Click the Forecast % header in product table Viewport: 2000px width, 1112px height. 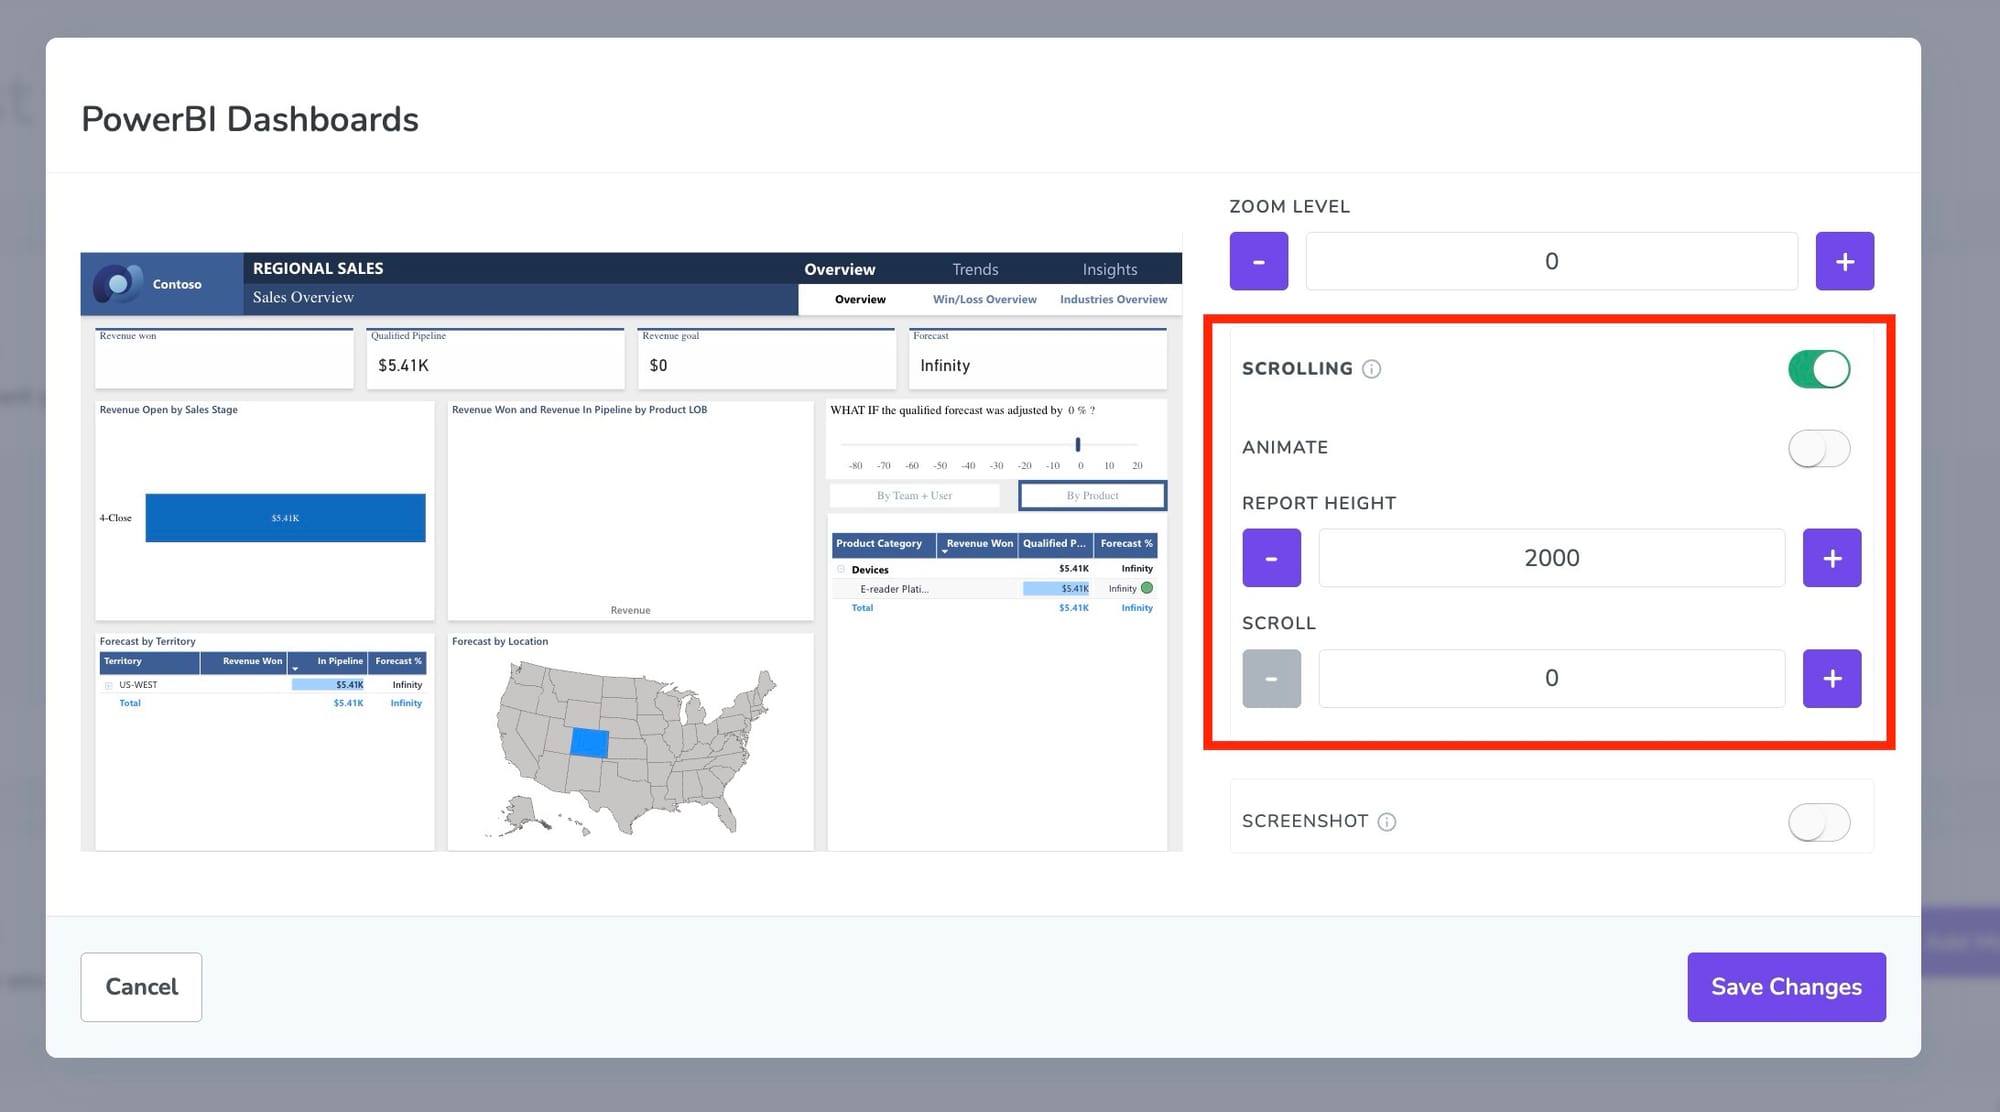coord(1126,544)
